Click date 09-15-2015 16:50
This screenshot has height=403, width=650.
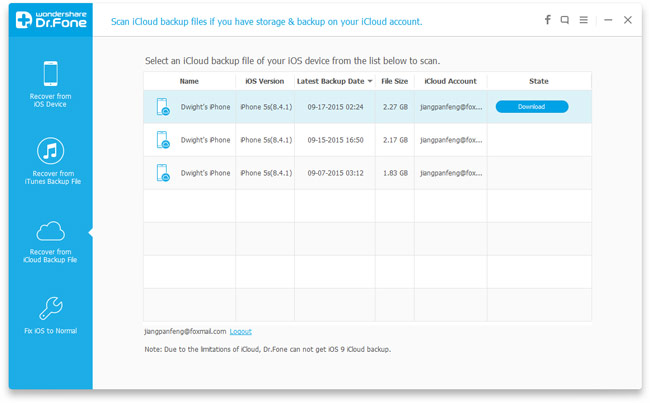(335, 140)
